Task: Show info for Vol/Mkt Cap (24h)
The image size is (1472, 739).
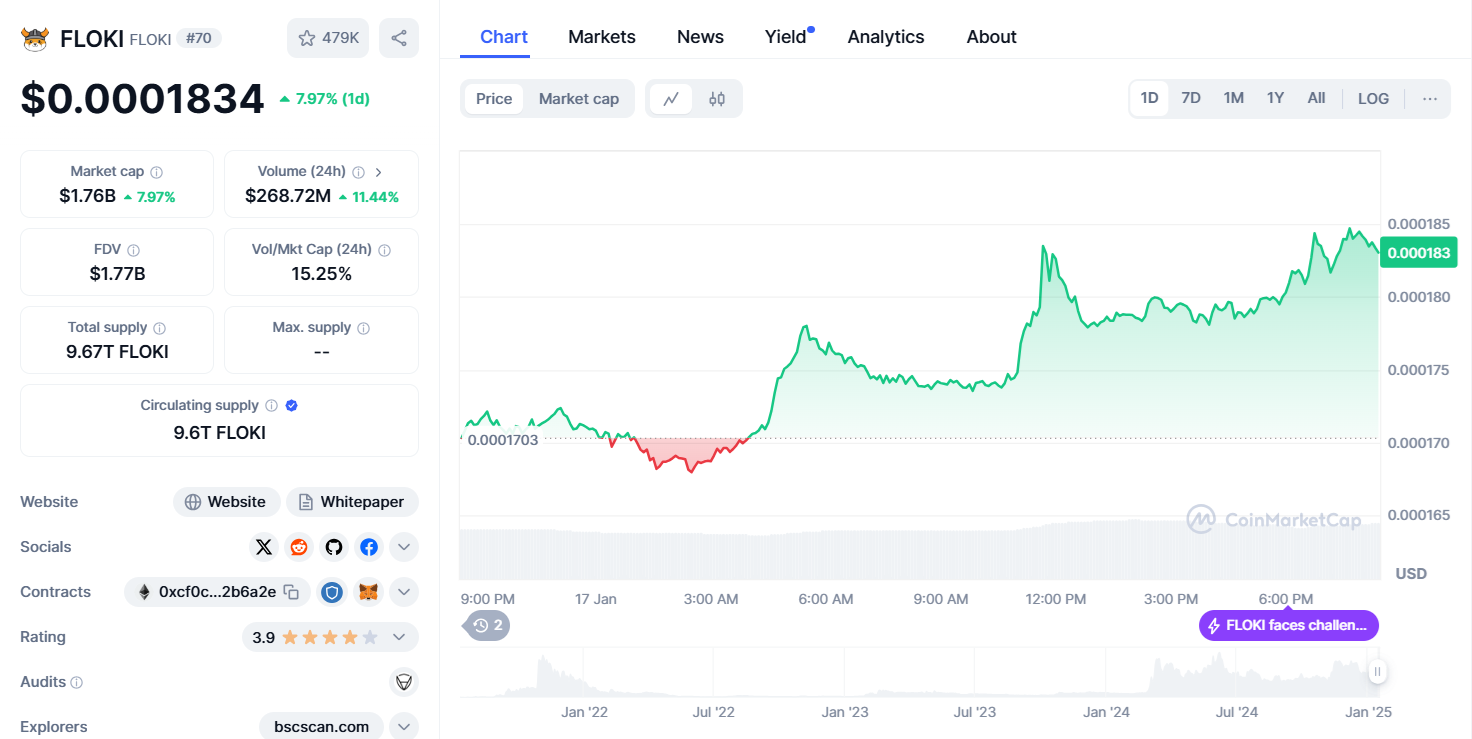Action: coord(385,250)
